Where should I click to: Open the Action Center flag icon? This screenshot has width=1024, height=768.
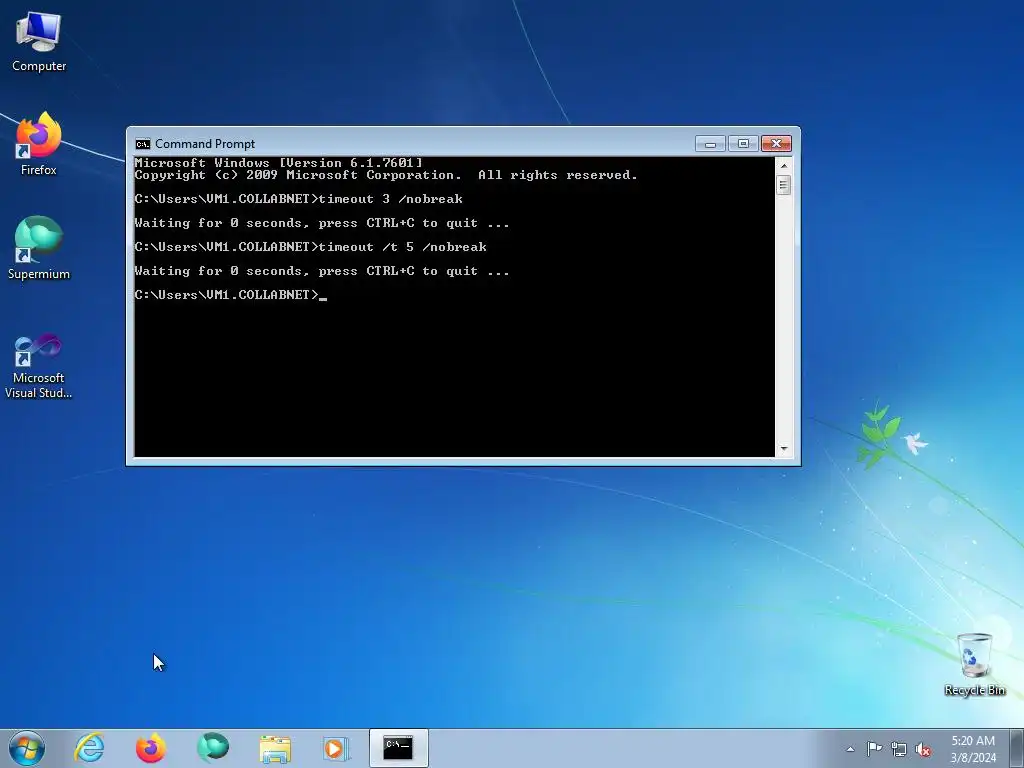pyautogui.click(x=874, y=748)
